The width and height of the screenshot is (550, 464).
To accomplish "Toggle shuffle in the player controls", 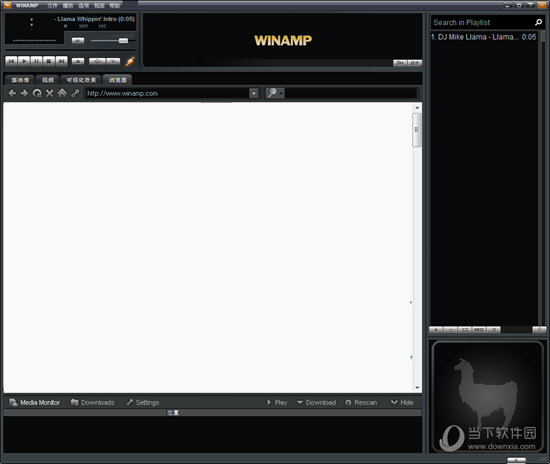I will pos(98,61).
